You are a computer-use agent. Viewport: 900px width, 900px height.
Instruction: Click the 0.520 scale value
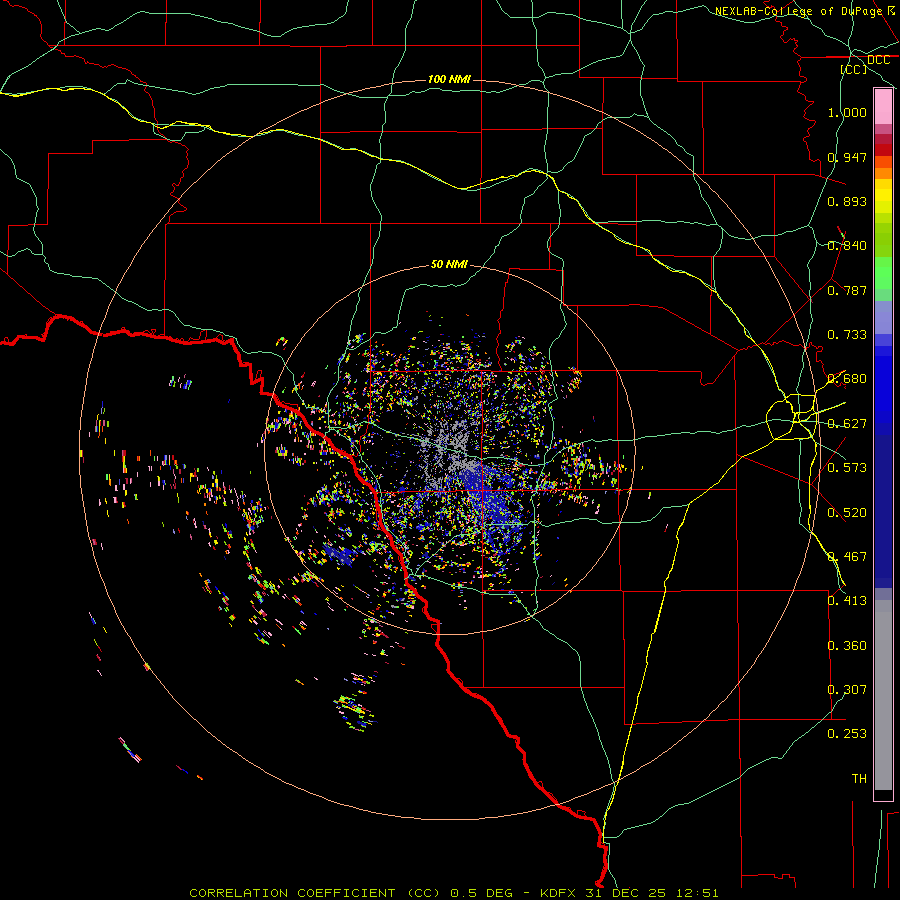847,513
